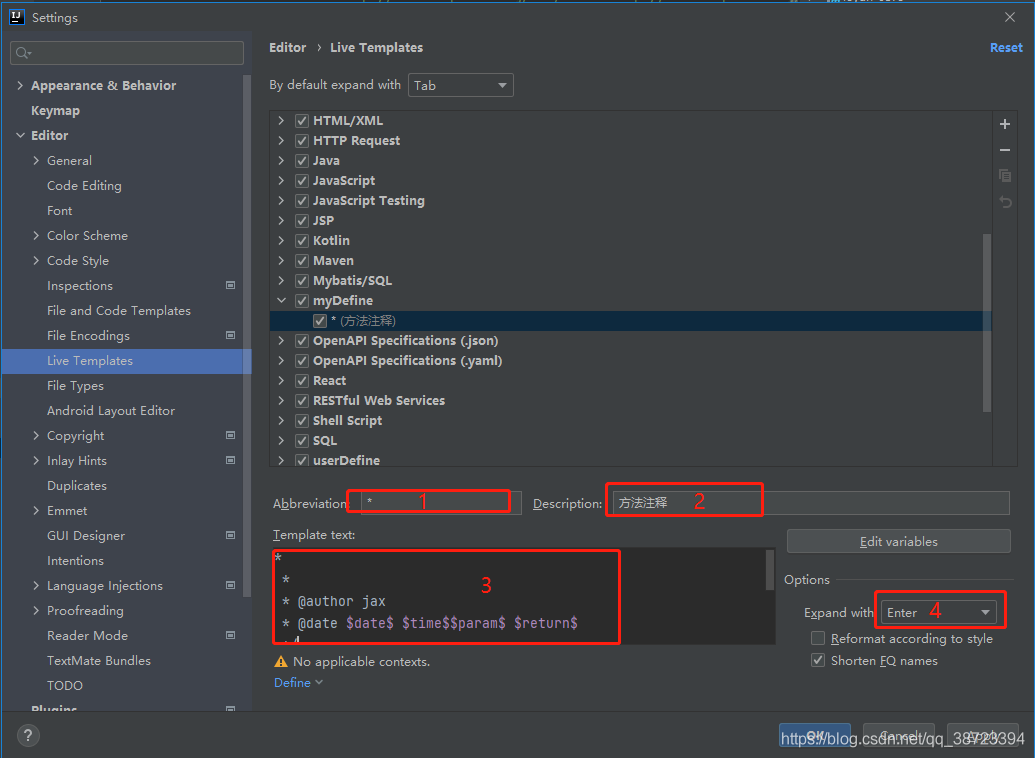Open the Android Layout Editor page
The width and height of the screenshot is (1035, 758).
point(111,411)
